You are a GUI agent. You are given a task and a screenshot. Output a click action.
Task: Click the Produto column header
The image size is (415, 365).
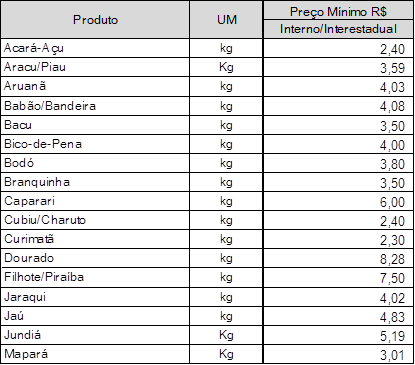[95, 19]
